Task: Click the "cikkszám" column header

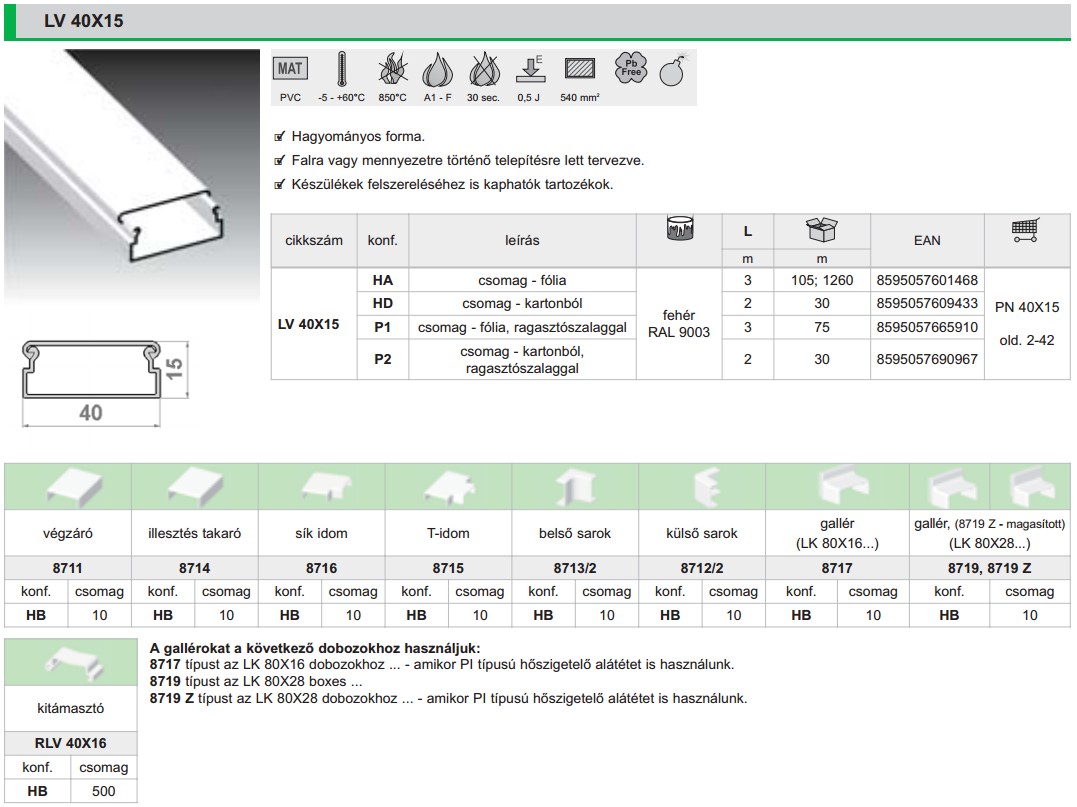Action: tap(314, 241)
